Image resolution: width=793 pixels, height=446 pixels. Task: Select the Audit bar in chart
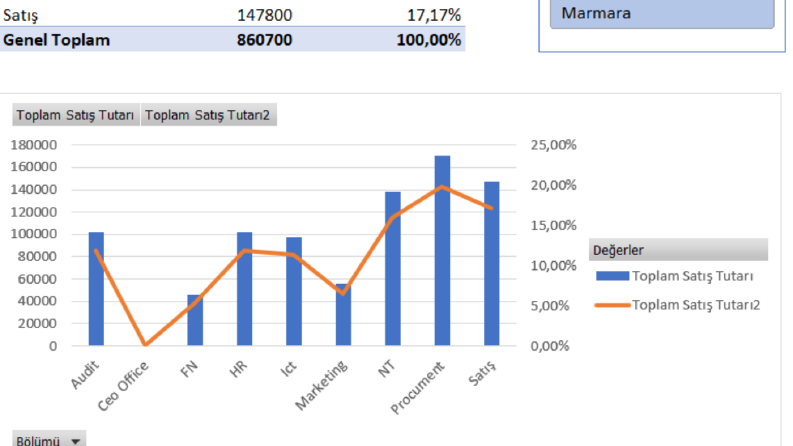[96, 289]
